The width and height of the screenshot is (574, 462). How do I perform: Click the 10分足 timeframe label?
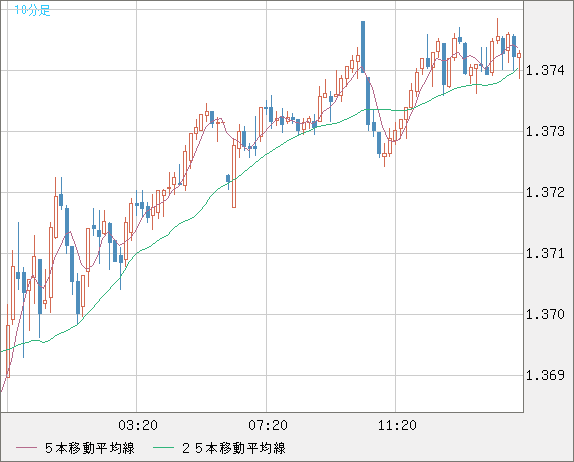tap(32, 10)
